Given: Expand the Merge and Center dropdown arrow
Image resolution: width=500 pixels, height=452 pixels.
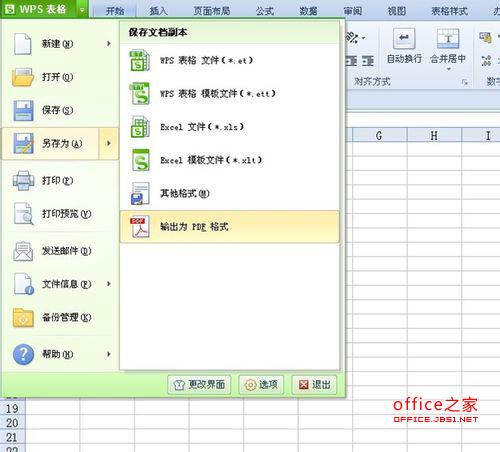Looking at the screenshot, I should pos(448,69).
